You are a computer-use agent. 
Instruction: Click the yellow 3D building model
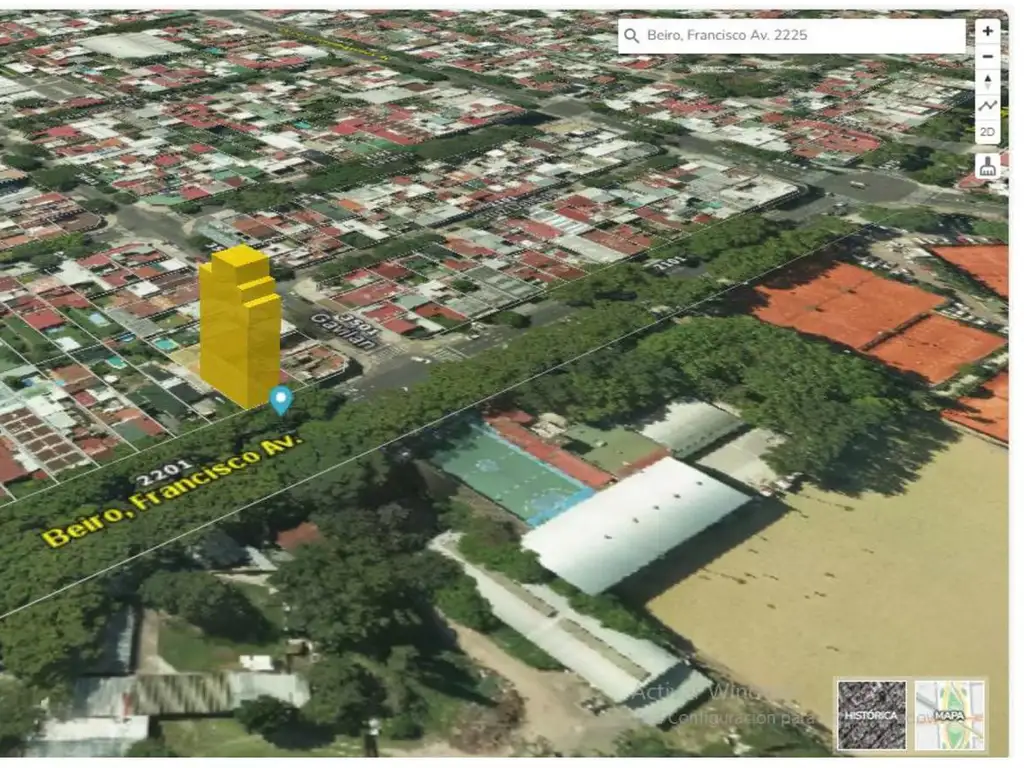pos(240,325)
